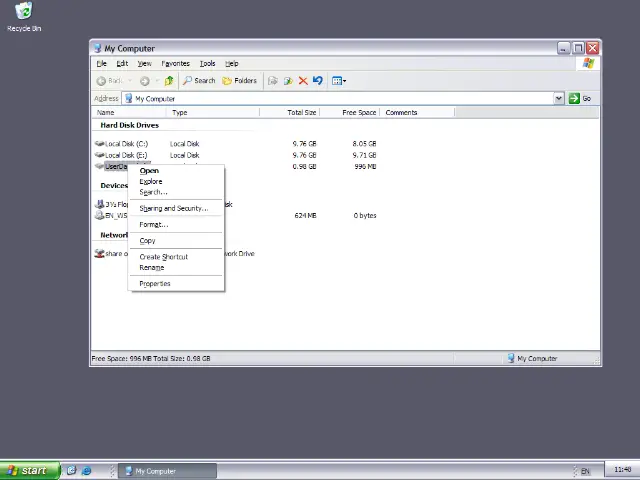Click the greyed Forward arrow button
The image size is (640, 480).
[x=144, y=81]
